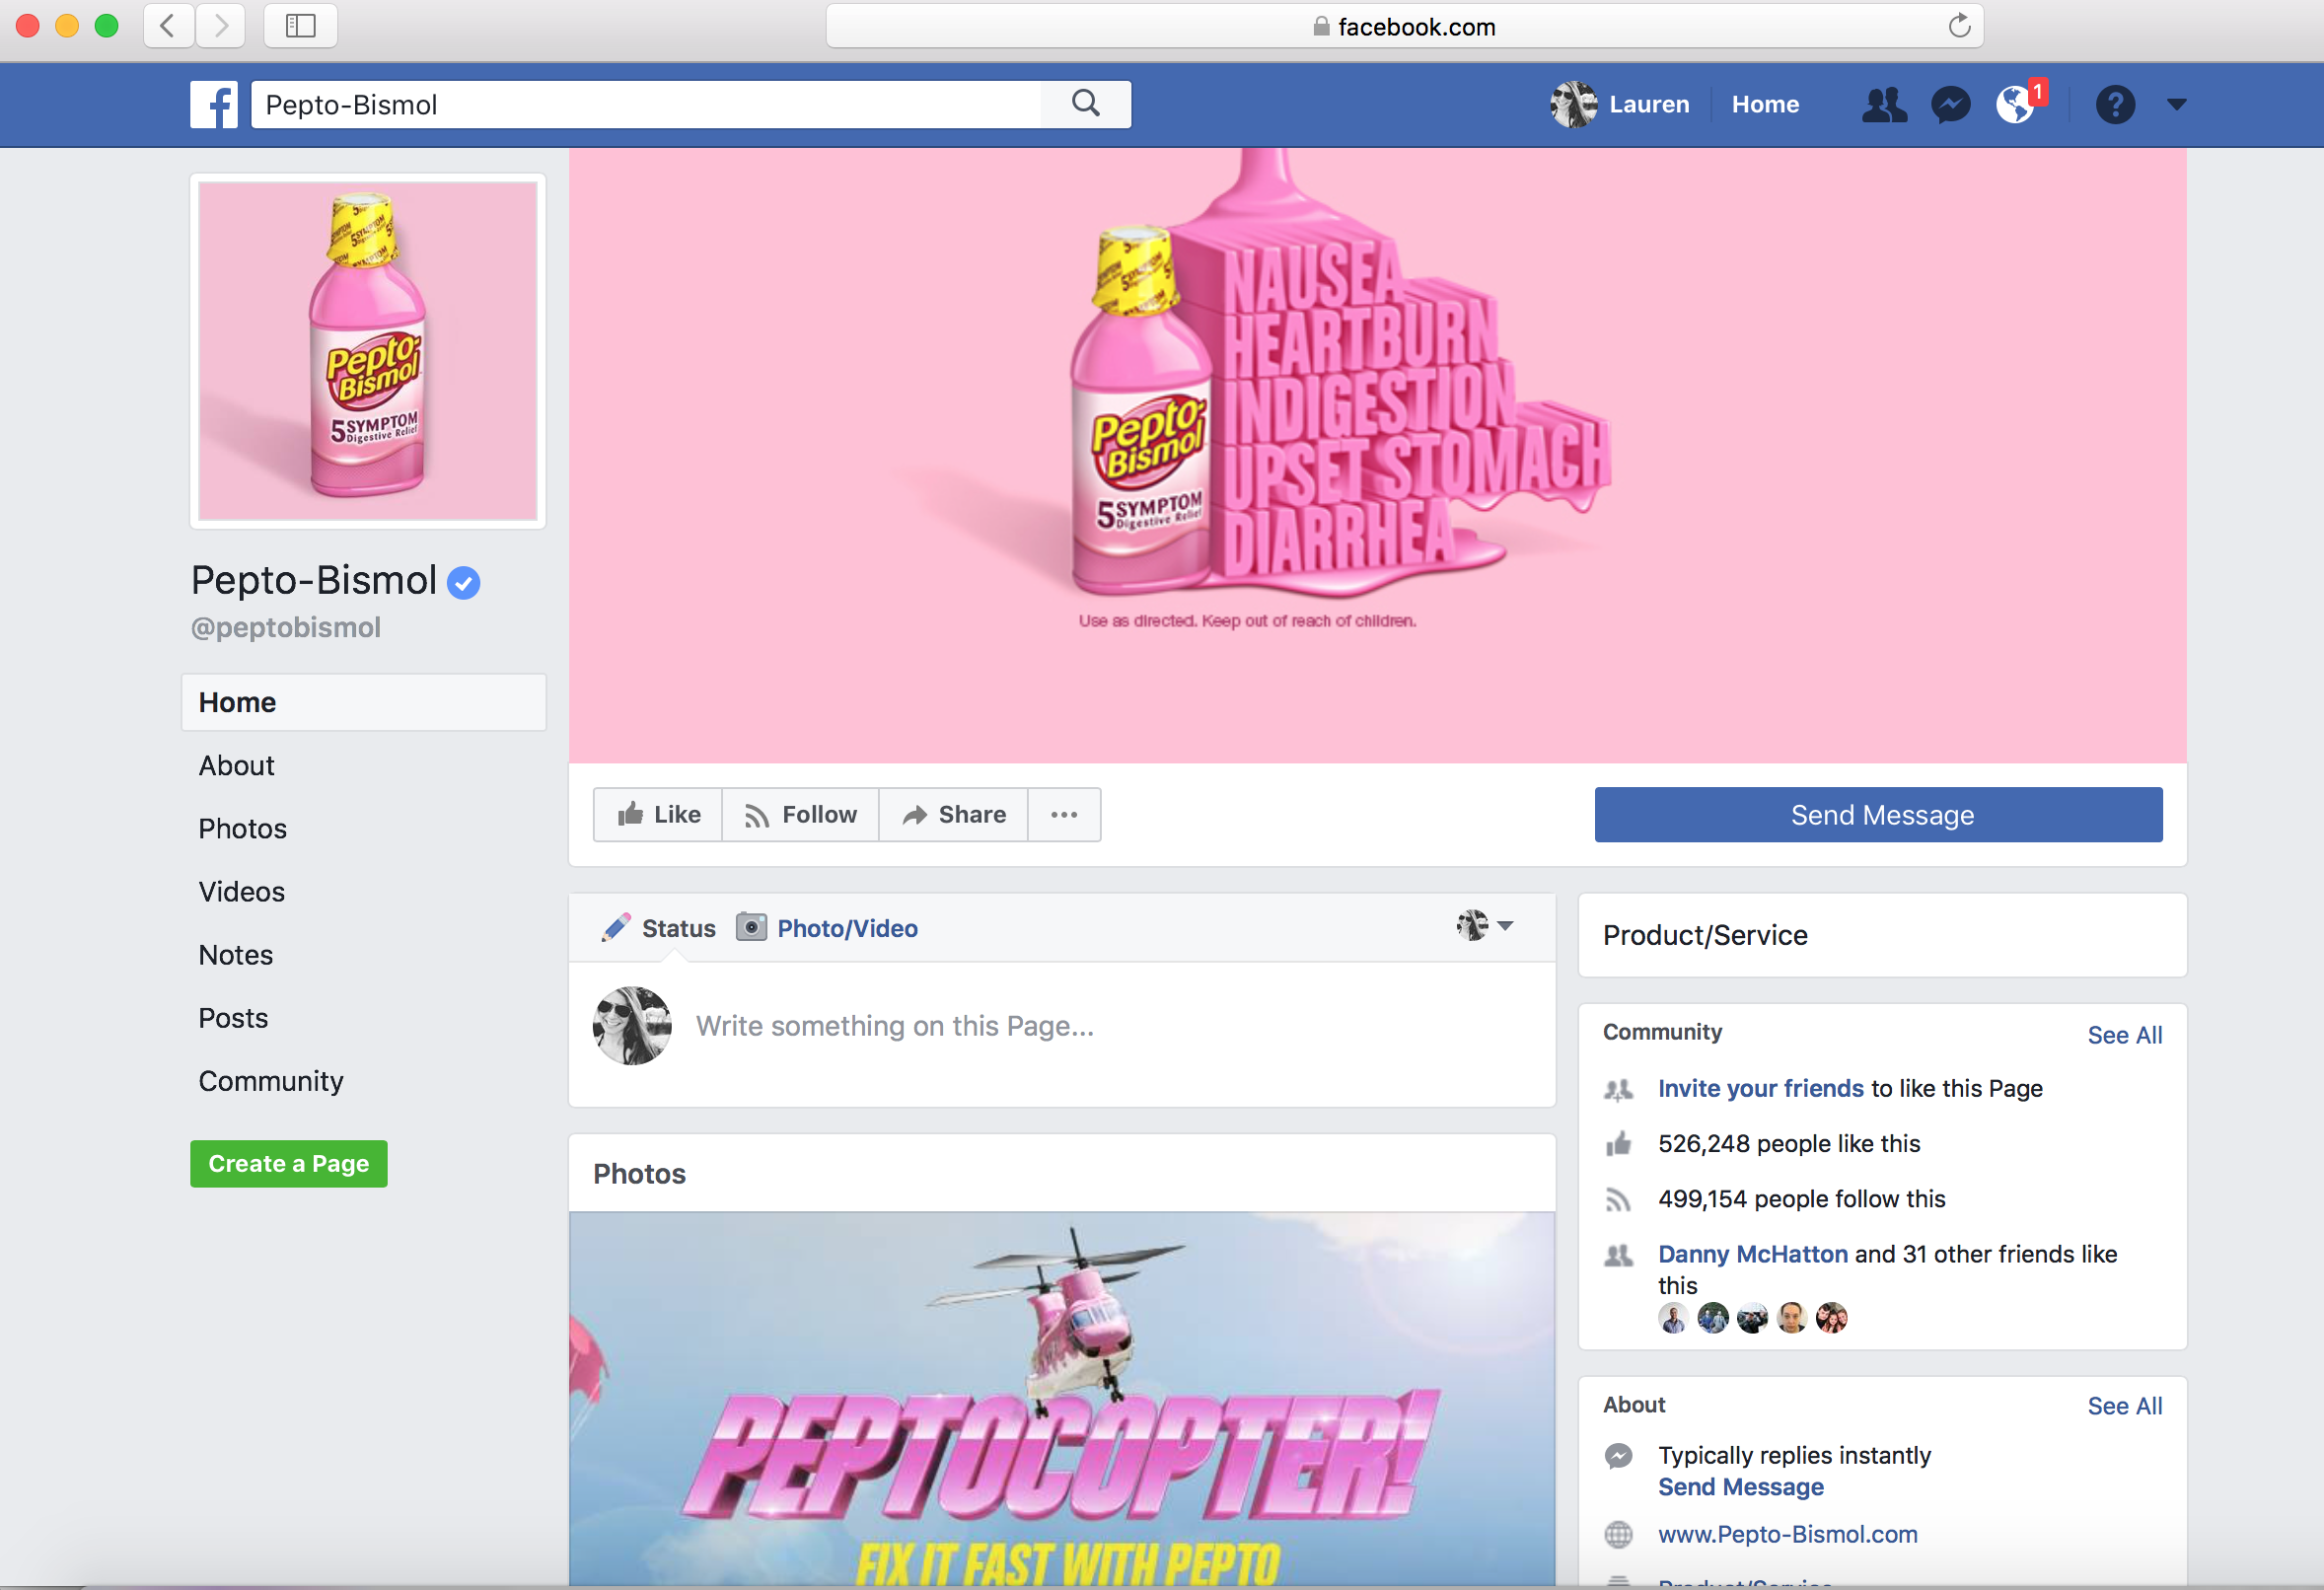
Task: Toggle the browser sidebar panel
Action: (299, 26)
